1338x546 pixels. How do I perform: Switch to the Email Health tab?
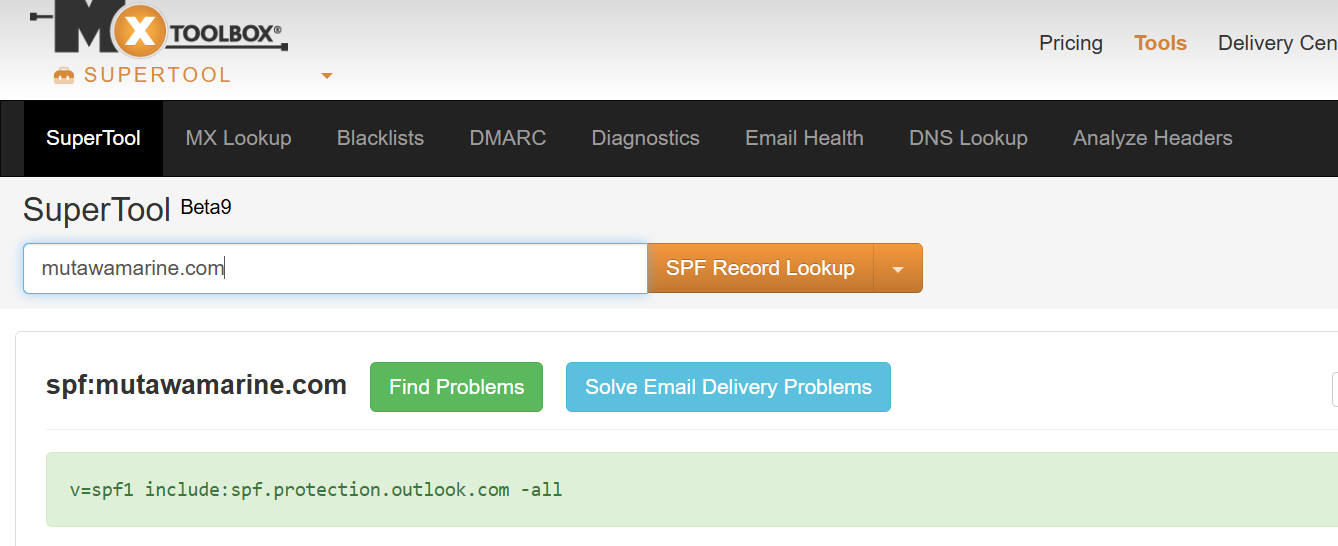coord(804,138)
